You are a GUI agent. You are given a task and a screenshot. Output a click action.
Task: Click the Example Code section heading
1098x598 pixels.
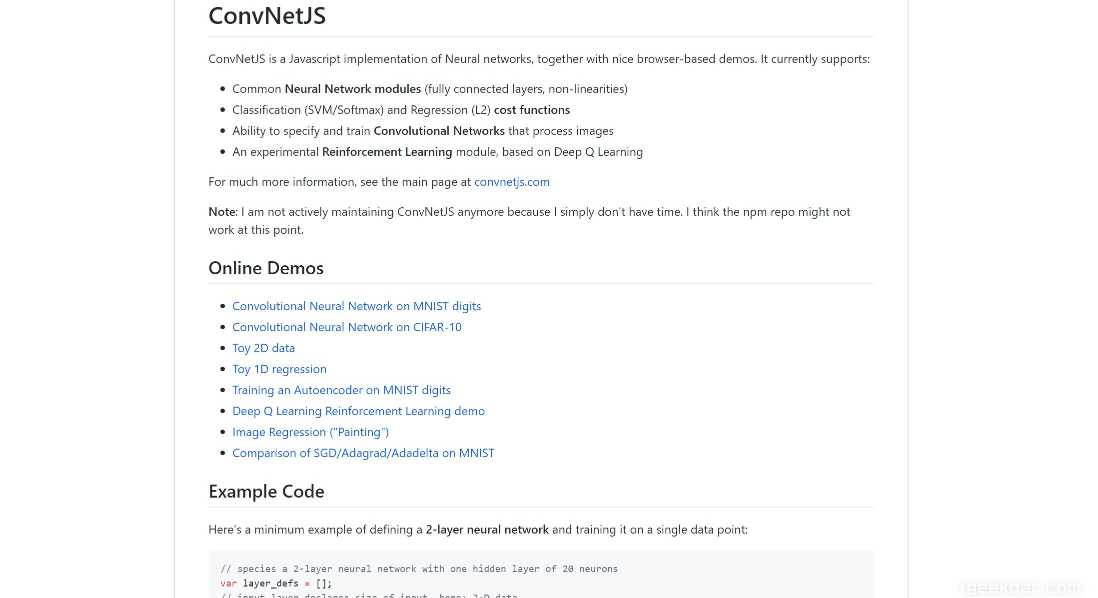pyautogui.click(x=266, y=492)
